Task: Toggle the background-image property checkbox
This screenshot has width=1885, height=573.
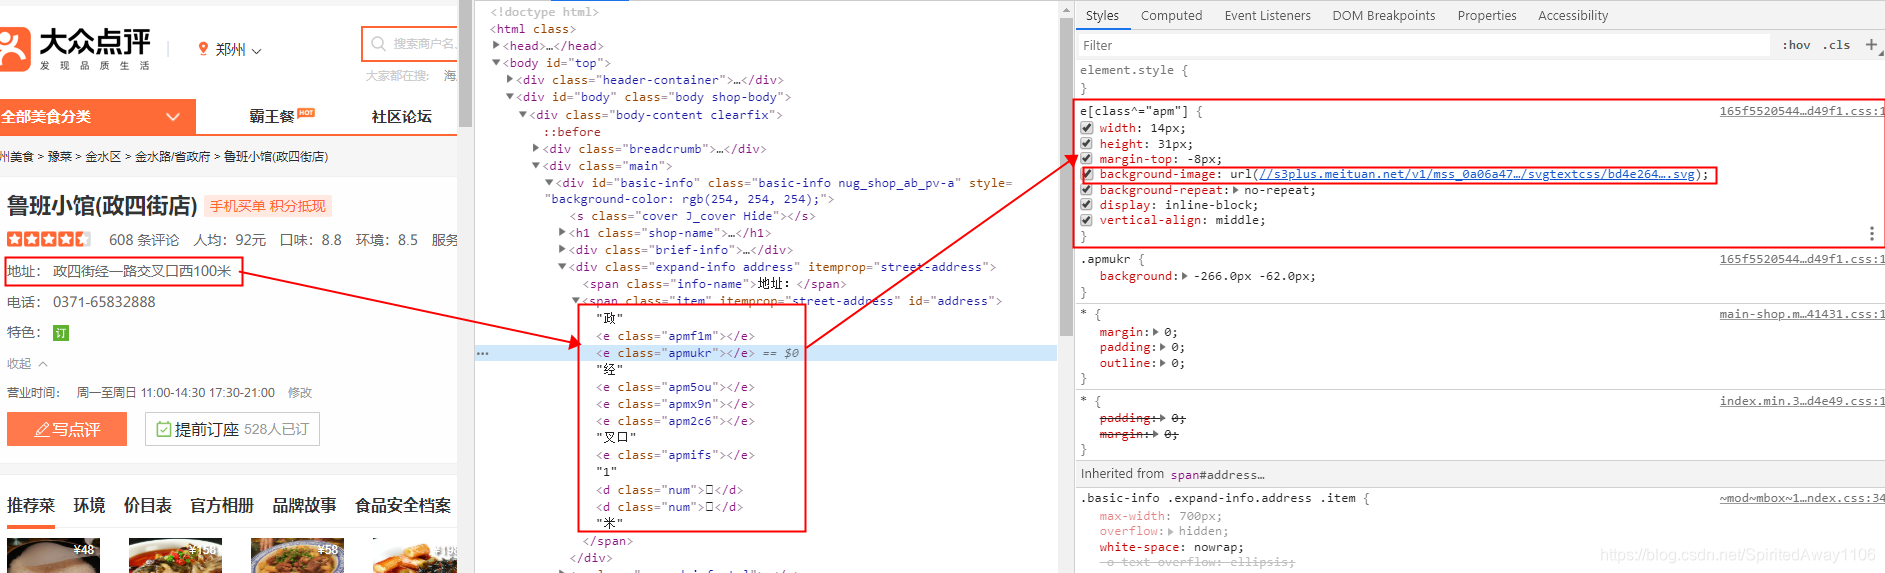Action: [x=1086, y=174]
